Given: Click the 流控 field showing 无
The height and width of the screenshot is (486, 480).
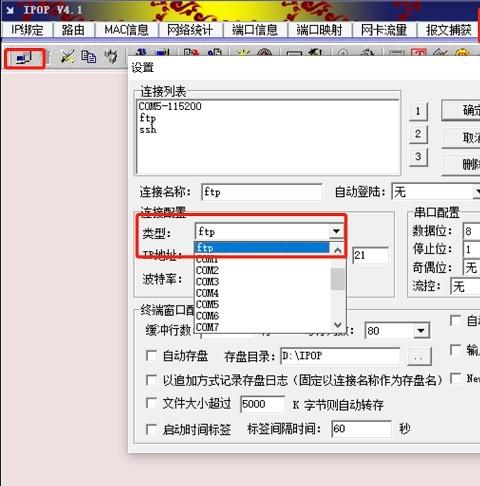Looking at the screenshot, I should pyautogui.click(x=465, y=286).
